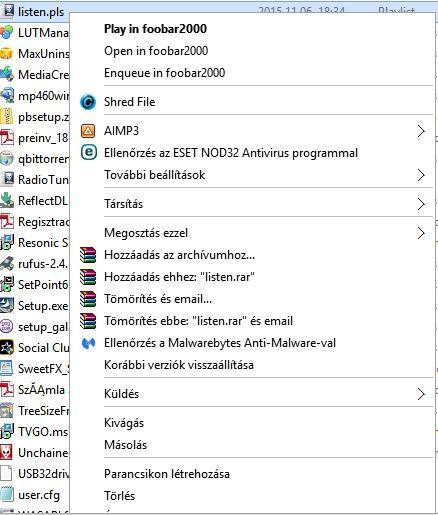This screenshot has width=438, height=515.
Task: Select the setup_gal file name
Action: [x=43, y=327]
